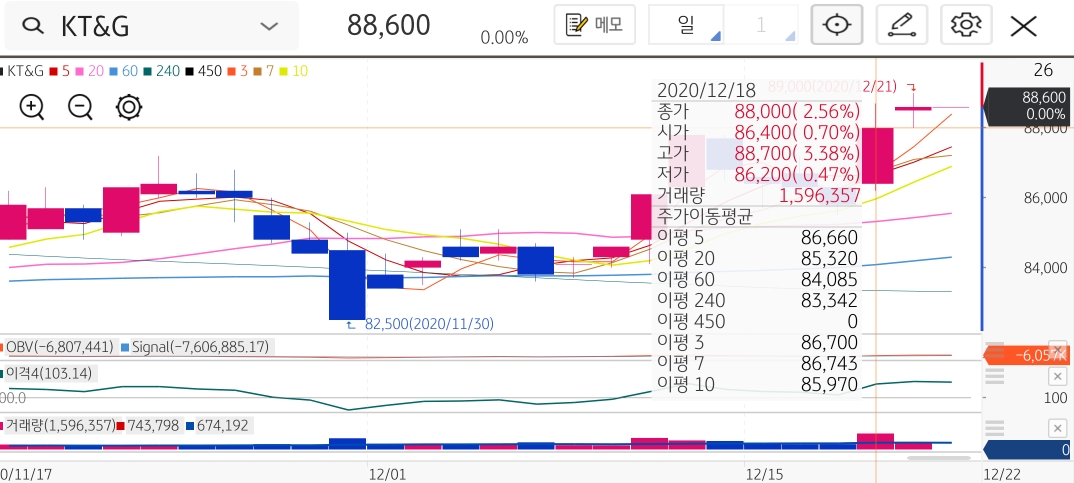Click the large blue 11/30 candlestick

point(347,284)
